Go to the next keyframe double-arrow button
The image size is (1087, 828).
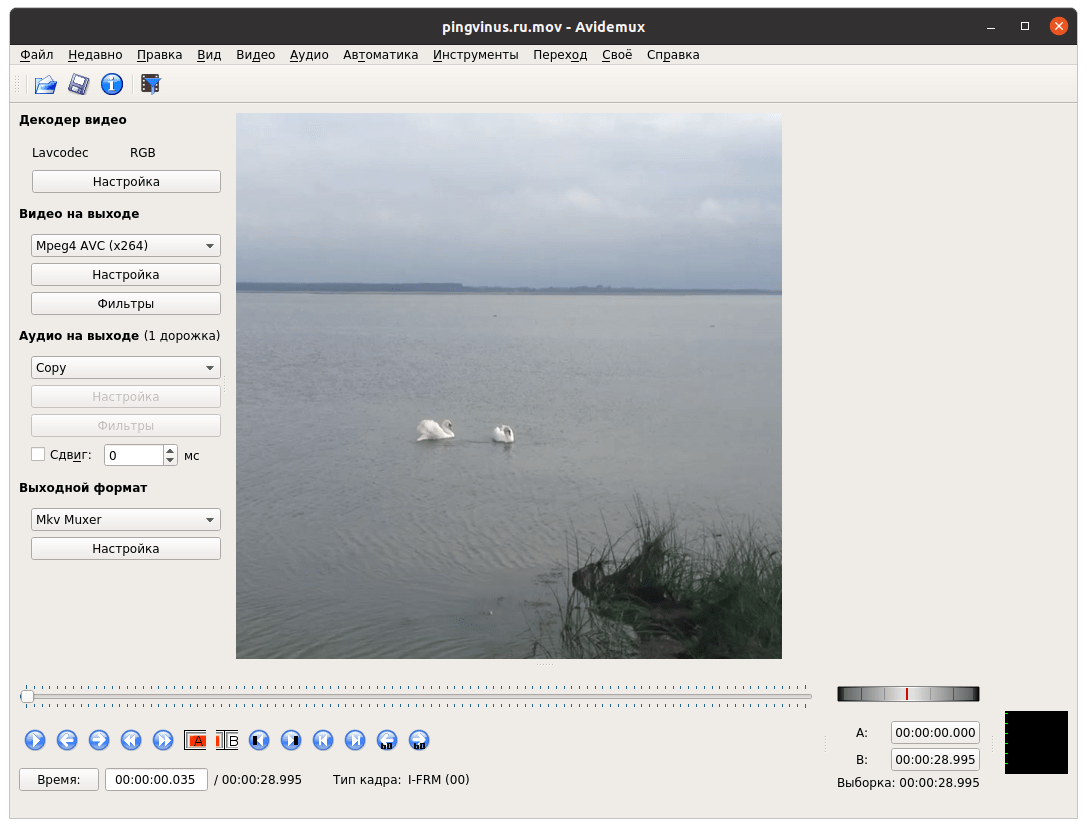163,740
